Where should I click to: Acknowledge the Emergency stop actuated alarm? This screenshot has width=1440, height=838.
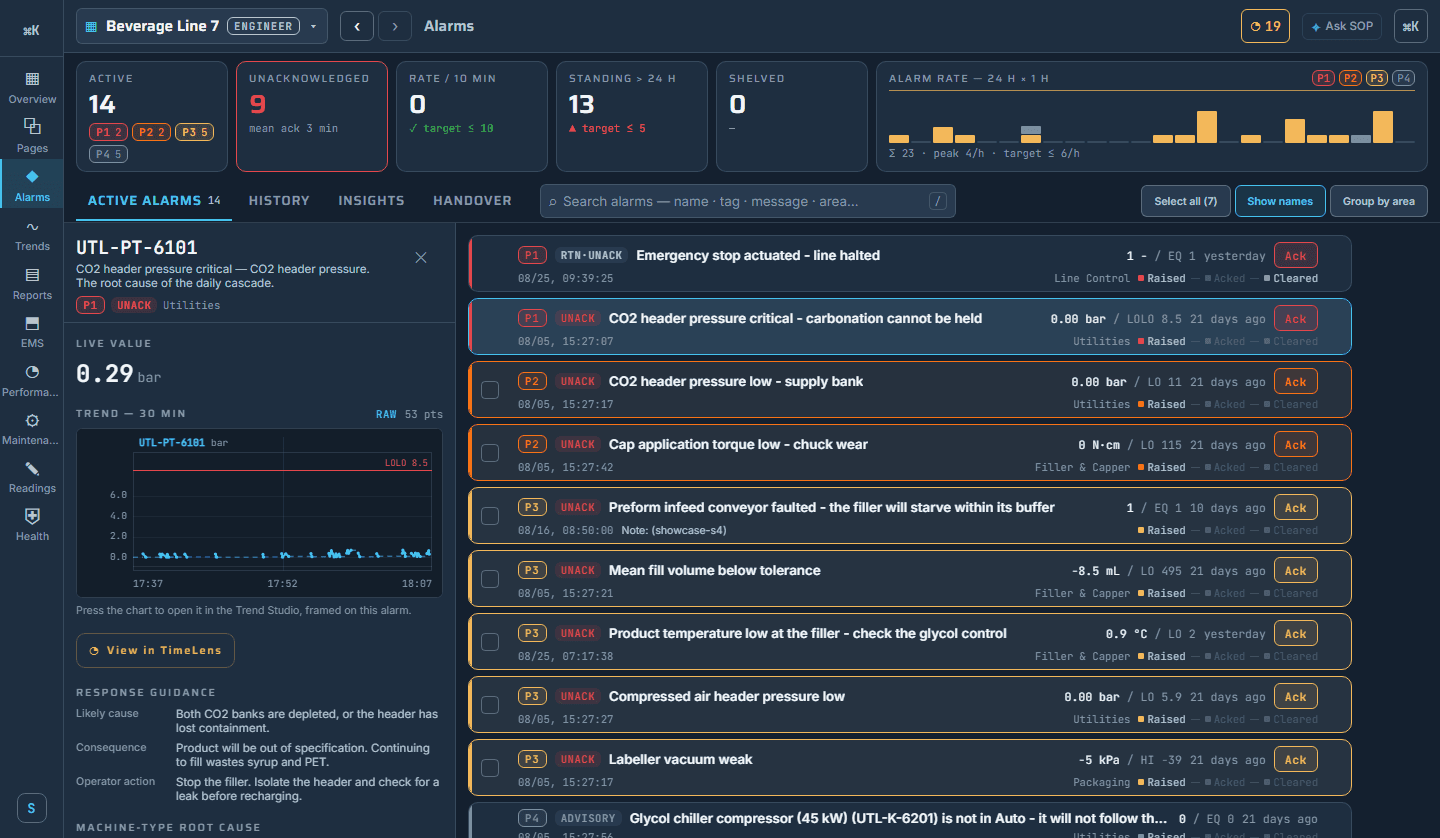coord(1296,256)
